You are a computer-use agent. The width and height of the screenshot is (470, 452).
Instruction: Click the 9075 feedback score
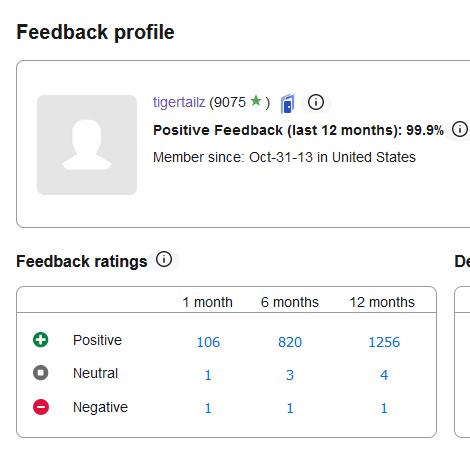point(230,102)
